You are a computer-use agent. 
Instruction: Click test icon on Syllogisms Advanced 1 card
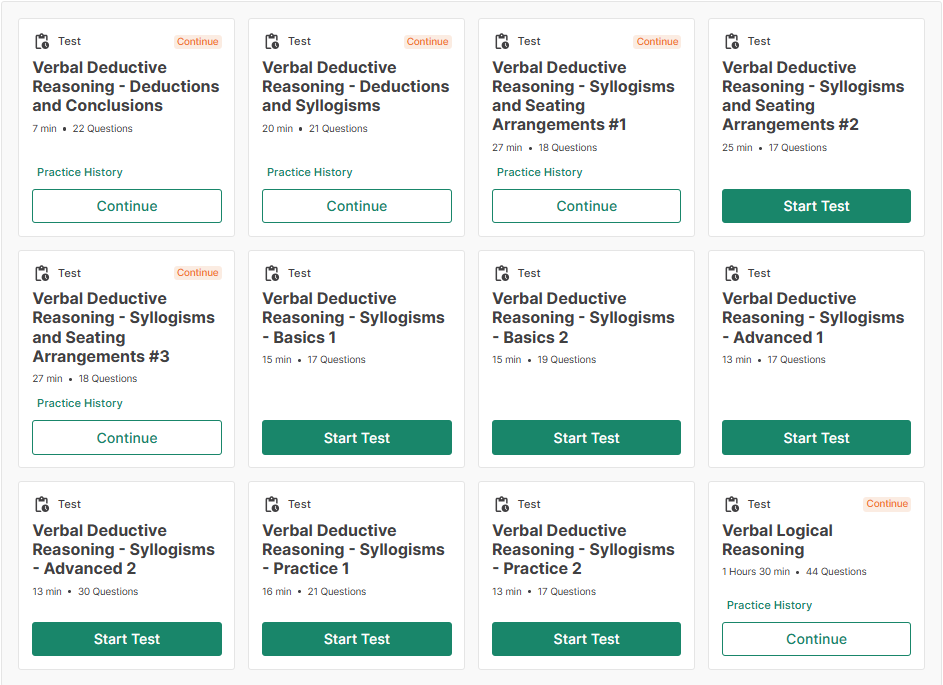pos(732,273)
